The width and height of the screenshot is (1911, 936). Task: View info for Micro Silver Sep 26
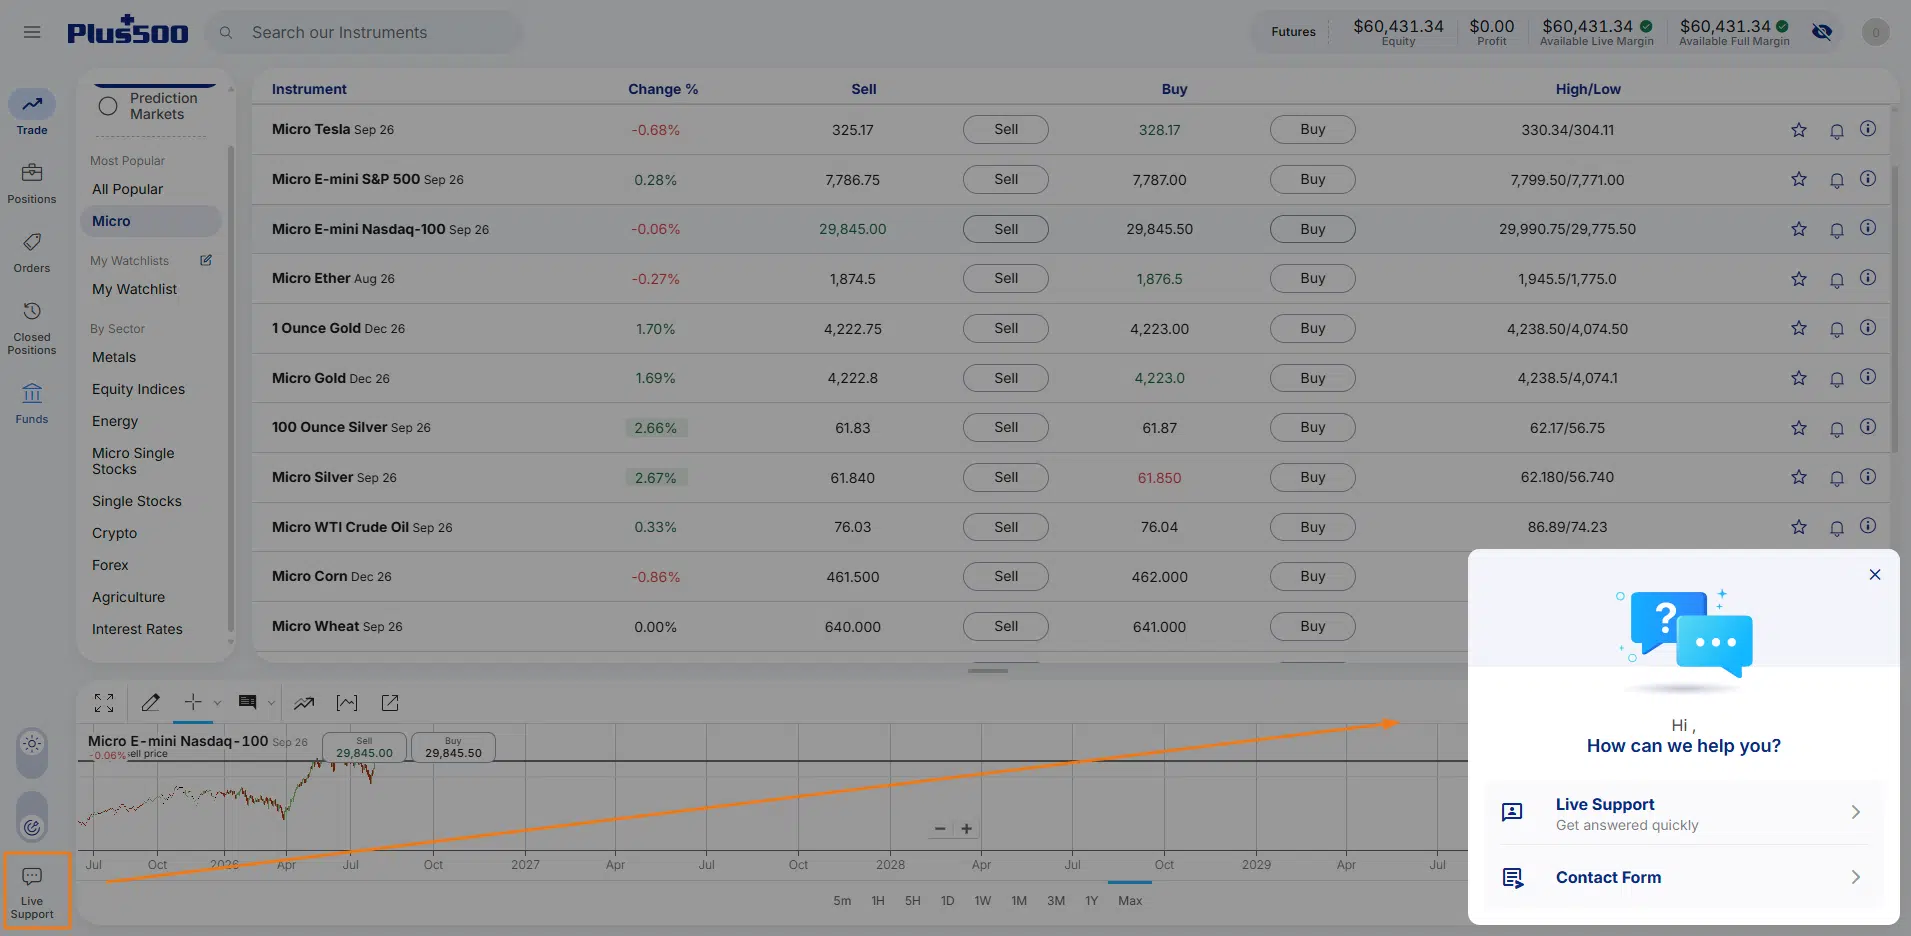point(1868,477)
